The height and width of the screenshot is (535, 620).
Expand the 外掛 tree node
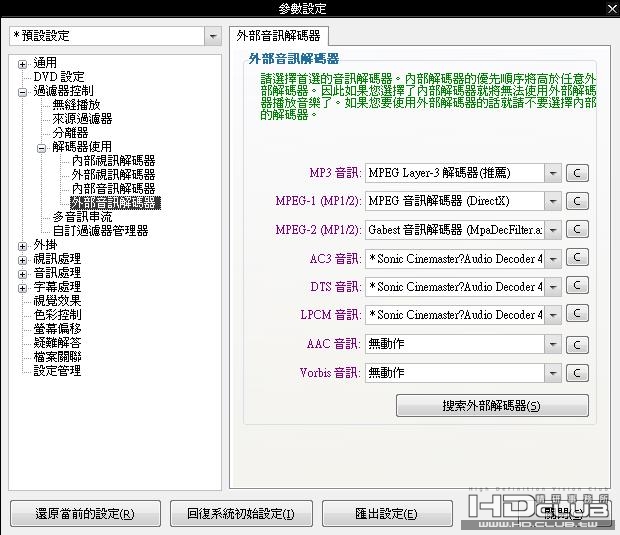[23, 246]
